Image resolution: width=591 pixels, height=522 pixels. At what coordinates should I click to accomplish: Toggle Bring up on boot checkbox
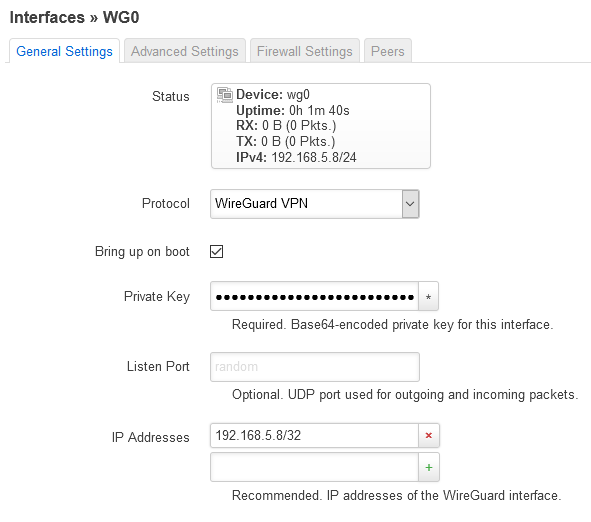216,251
